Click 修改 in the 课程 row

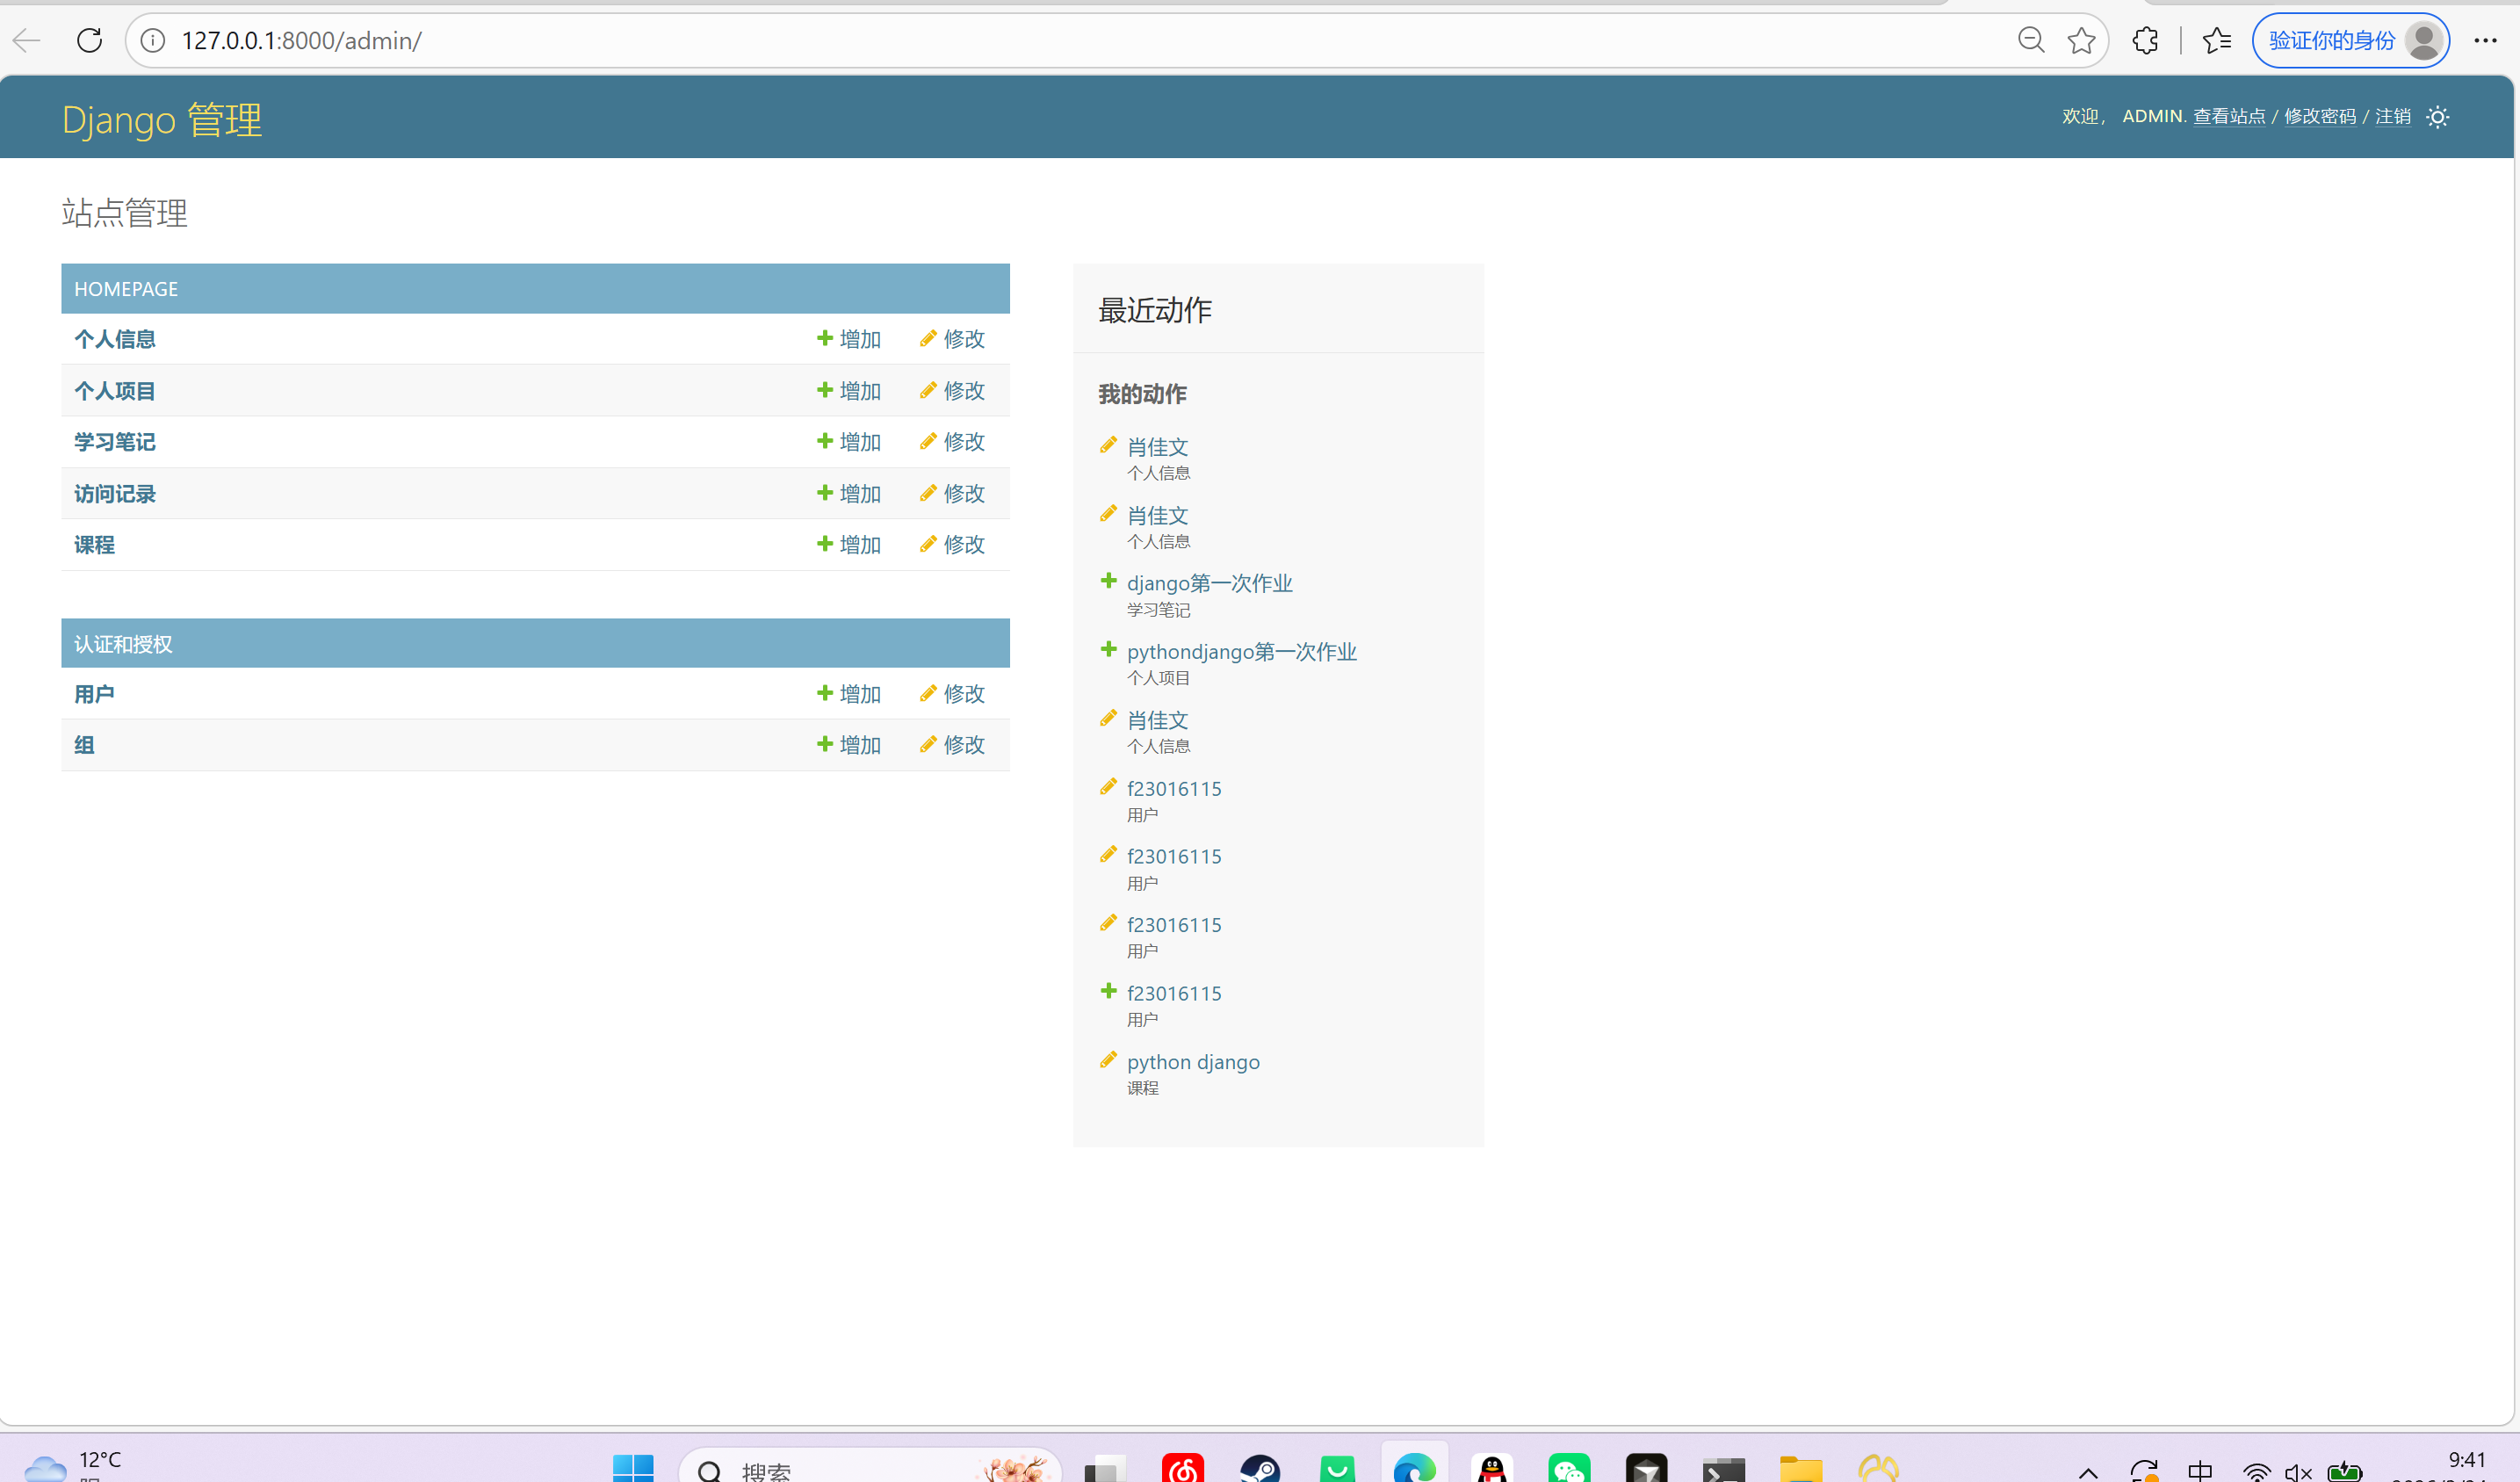click(952, 545)
